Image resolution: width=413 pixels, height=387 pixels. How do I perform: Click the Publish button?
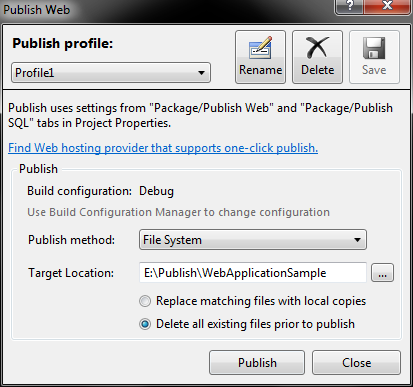click(x=257, y=362)
